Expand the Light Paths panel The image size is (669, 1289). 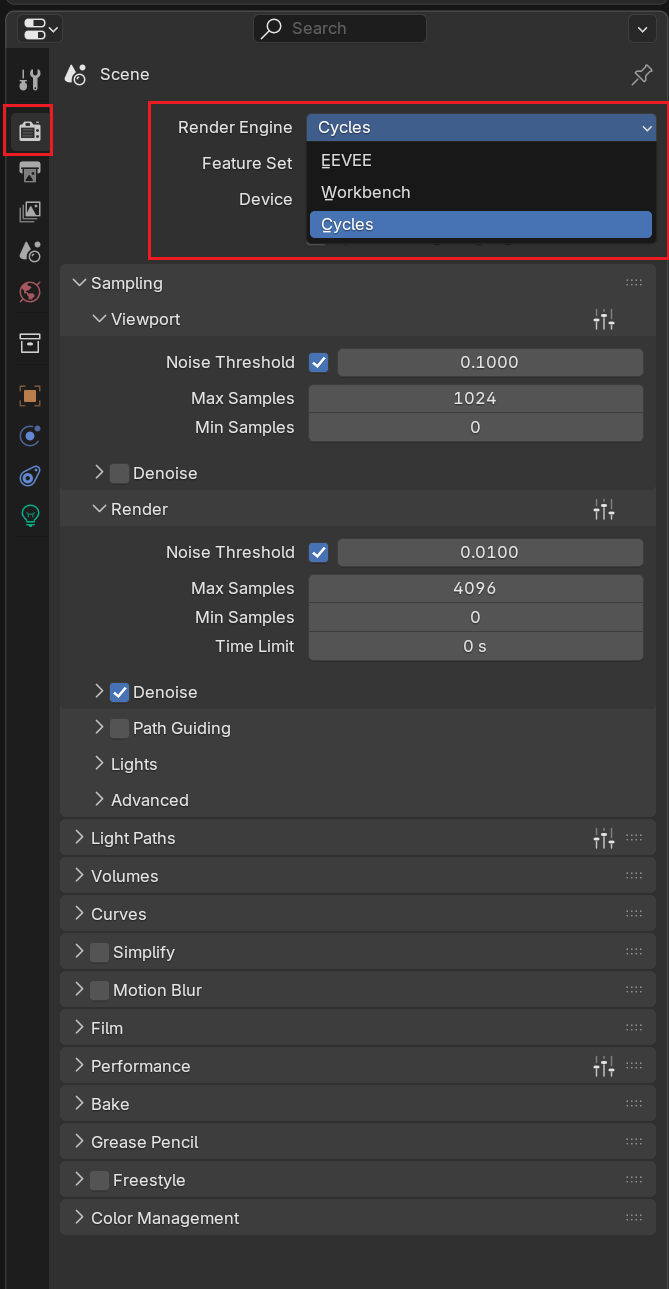tap(80, 838)
